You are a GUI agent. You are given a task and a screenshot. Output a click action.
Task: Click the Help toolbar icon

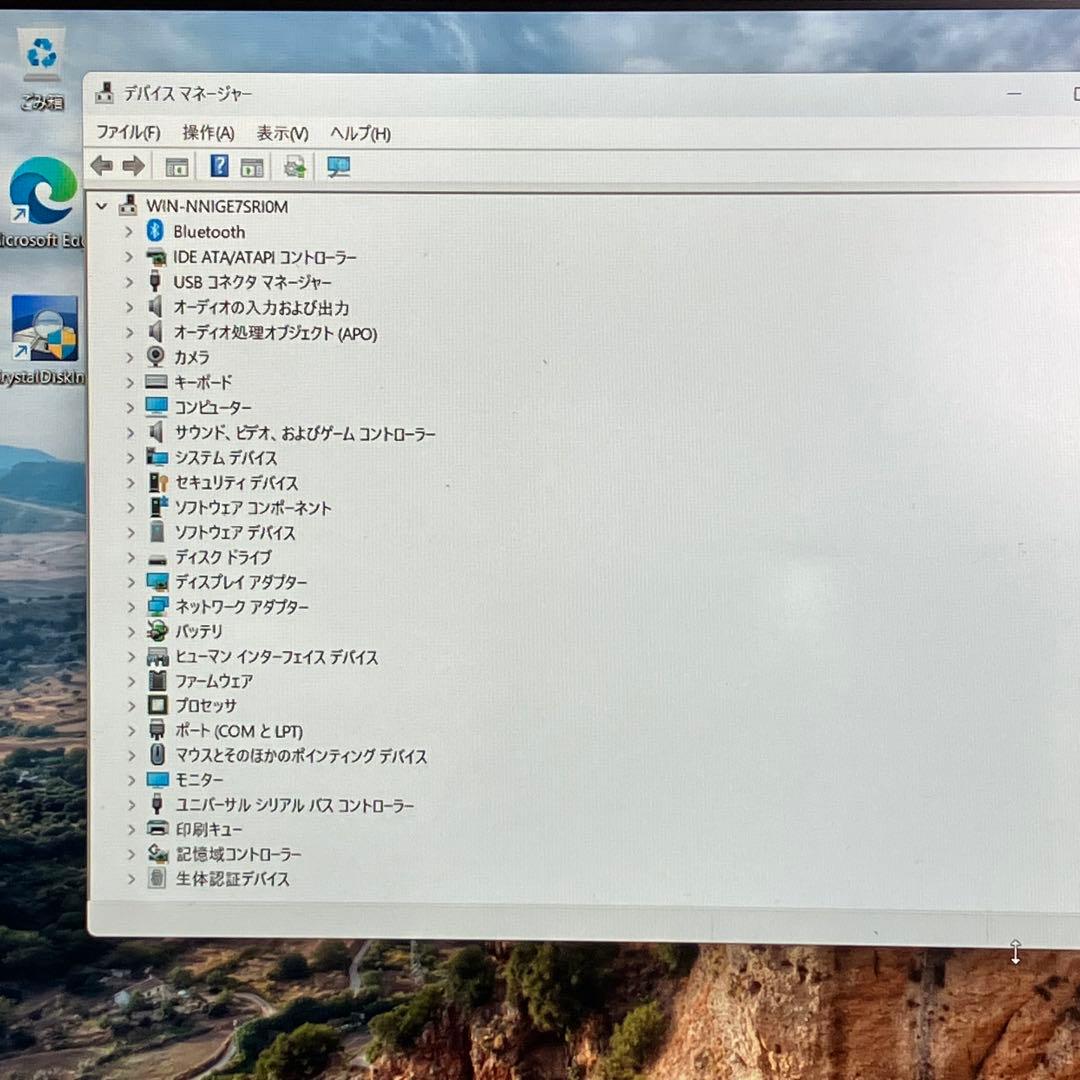pos(218,166)
